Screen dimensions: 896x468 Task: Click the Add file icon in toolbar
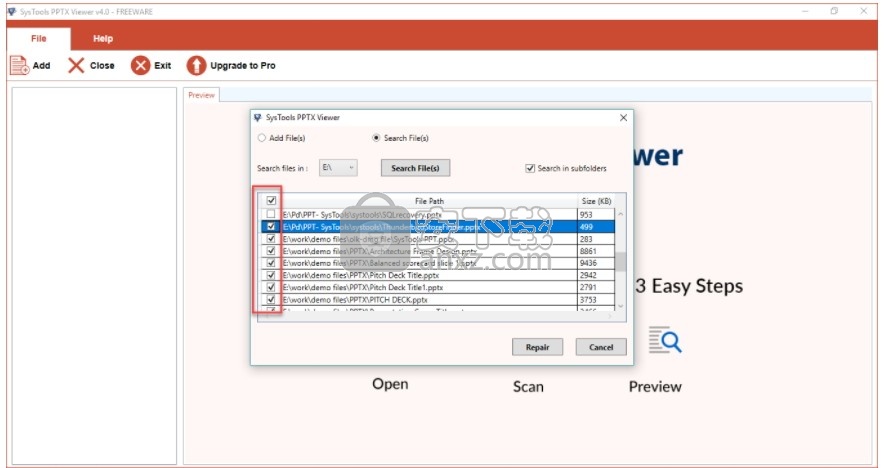coord(18,66)
